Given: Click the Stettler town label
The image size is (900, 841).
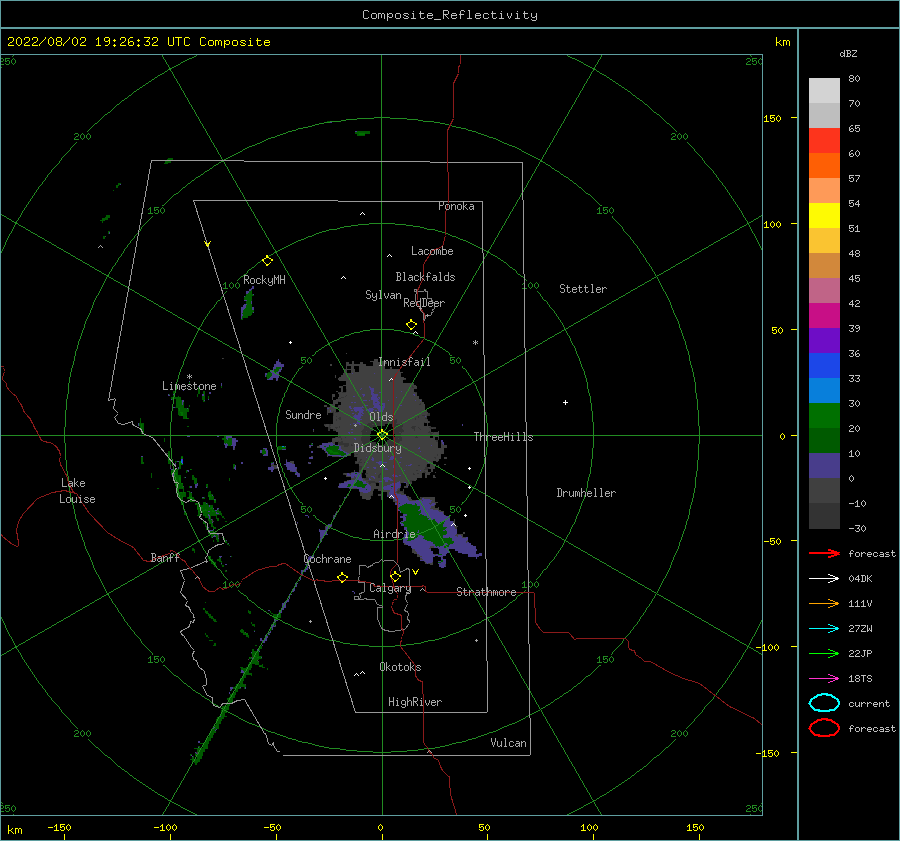Looking at the screenshot, I should [x=583, y=289].
